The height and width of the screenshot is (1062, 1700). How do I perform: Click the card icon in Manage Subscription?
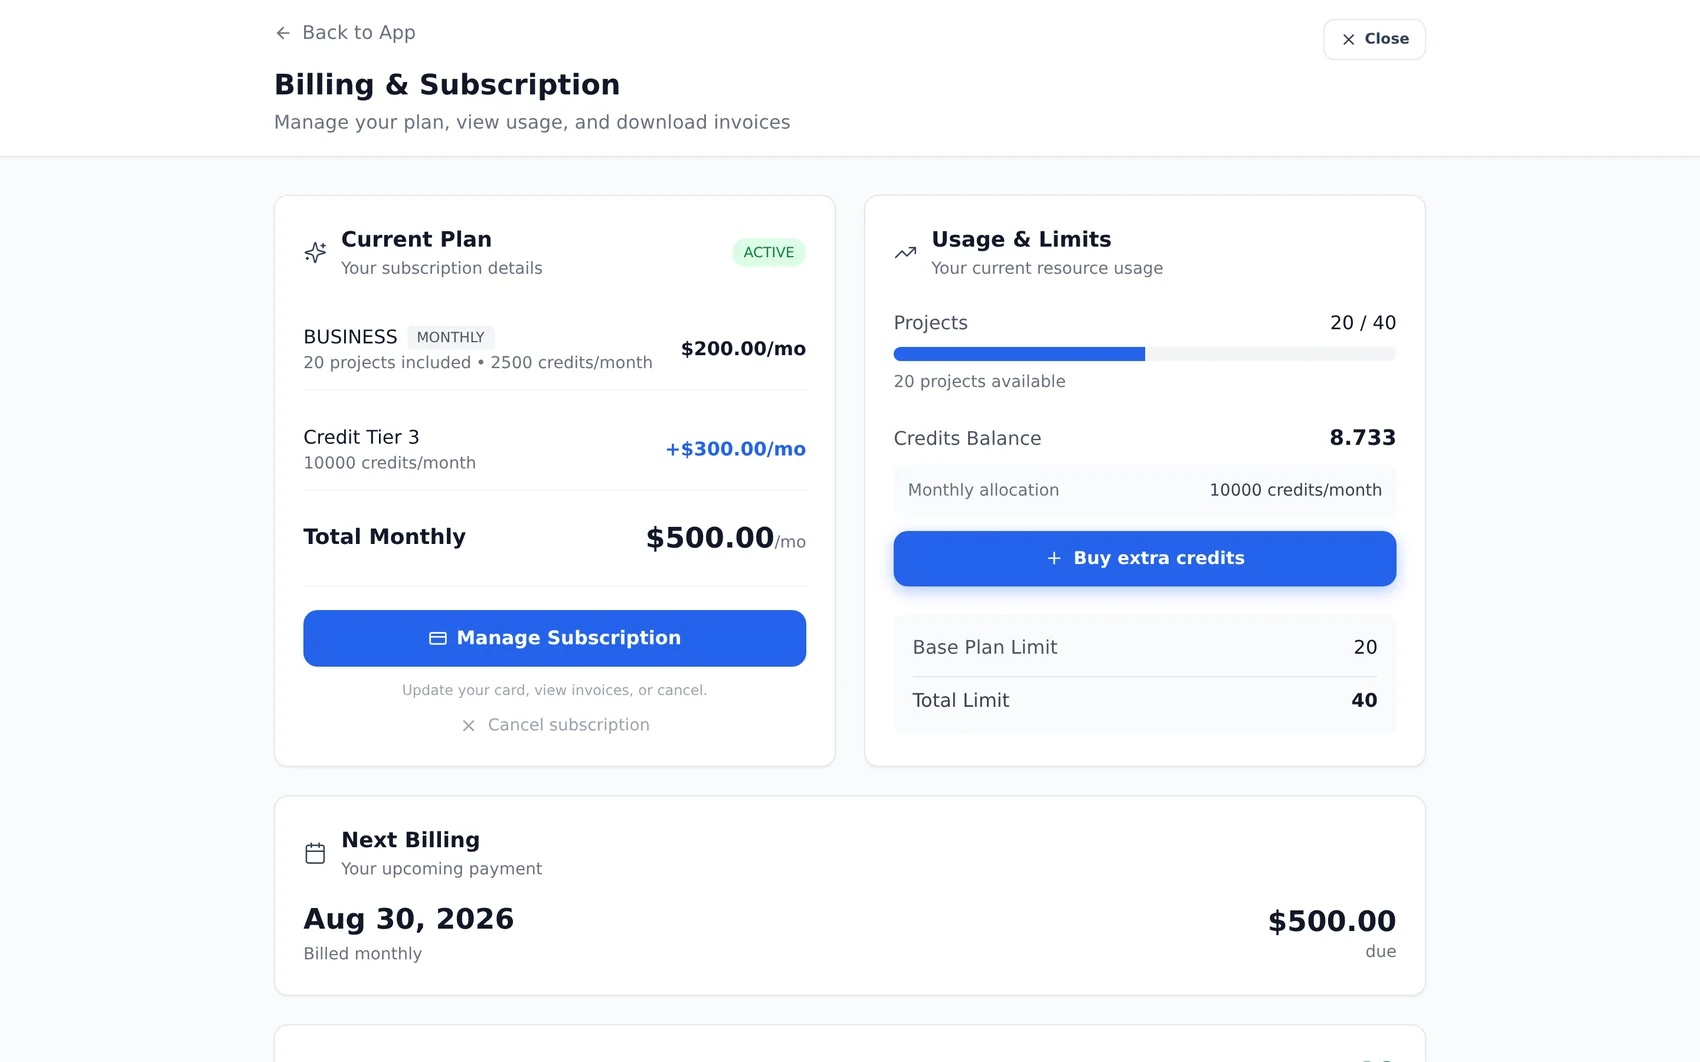click(438, 638)
